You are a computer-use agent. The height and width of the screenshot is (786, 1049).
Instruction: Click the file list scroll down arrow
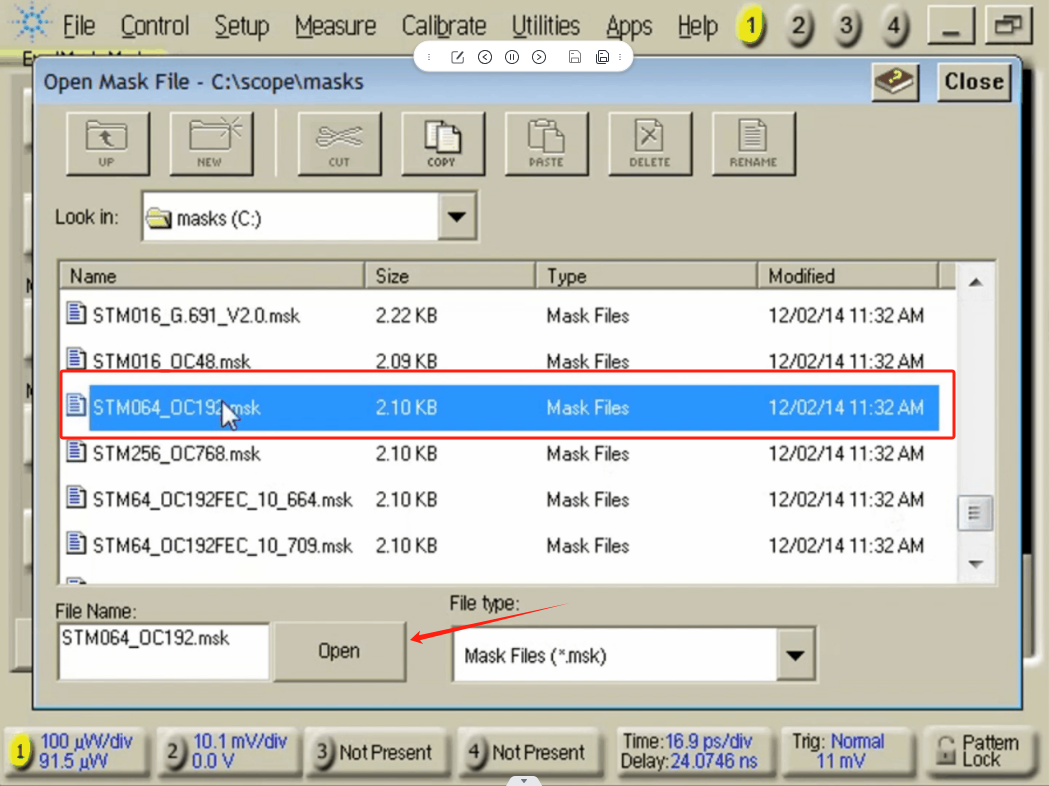[976, 565]
